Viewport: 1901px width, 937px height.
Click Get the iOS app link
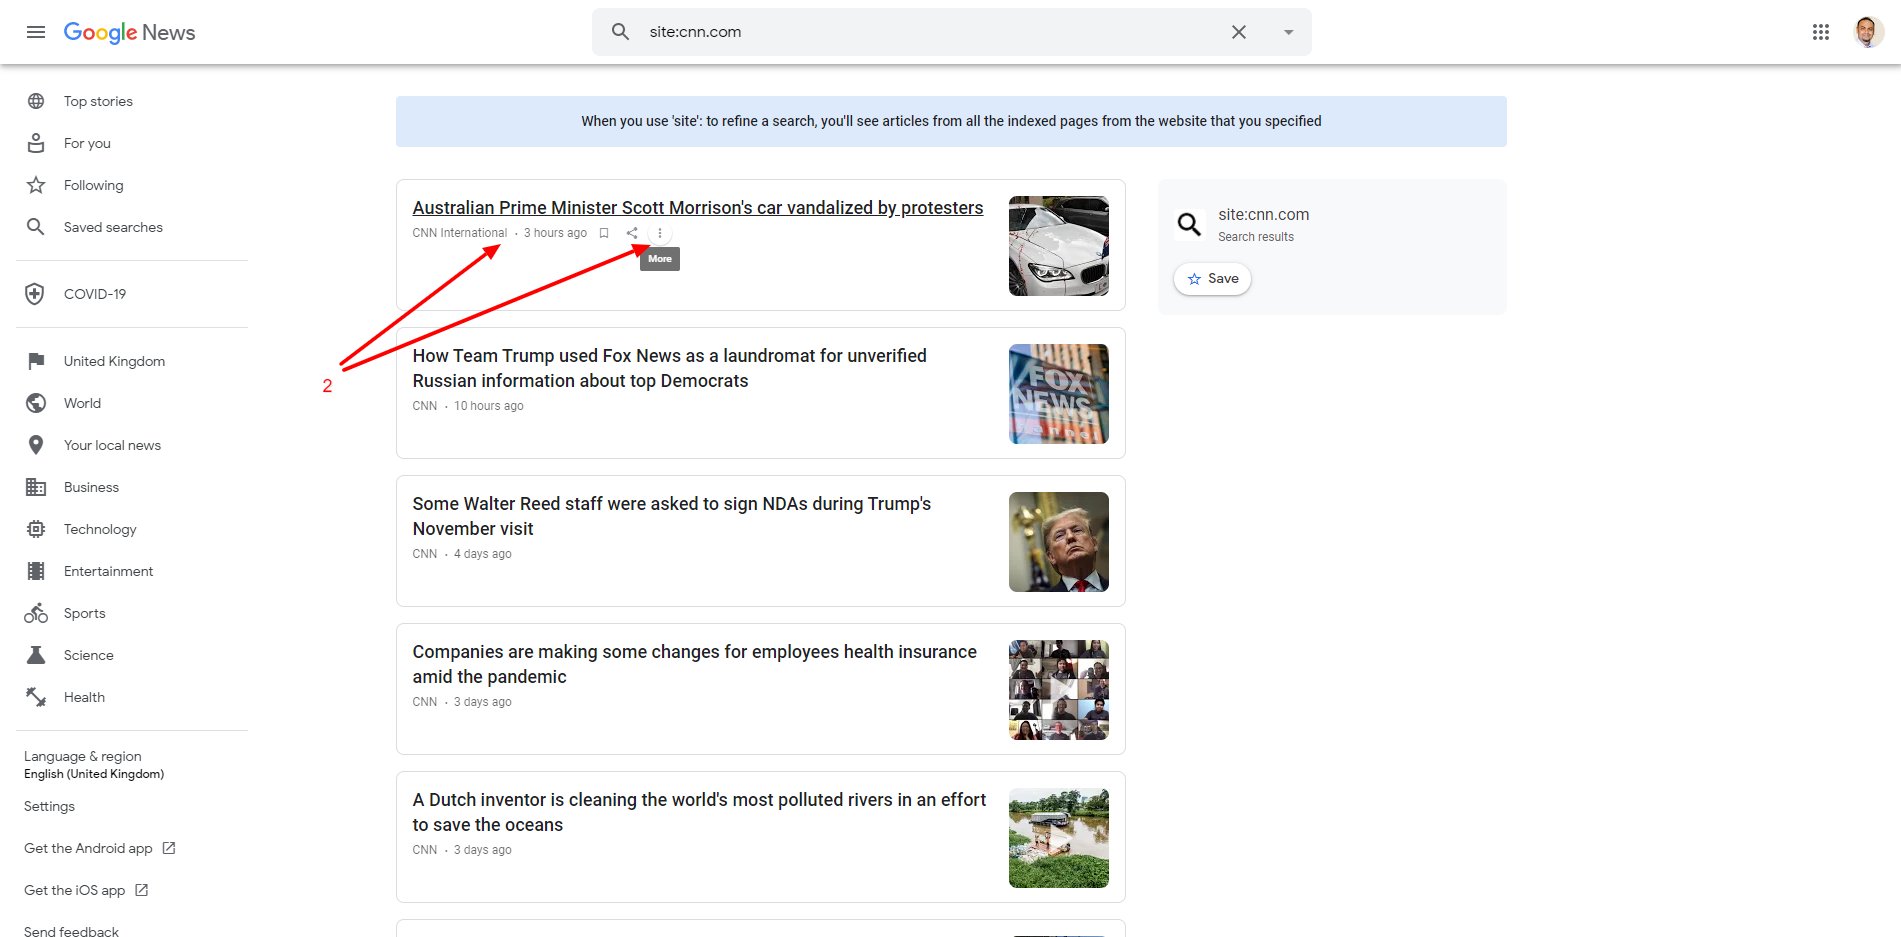pos(74,890)
